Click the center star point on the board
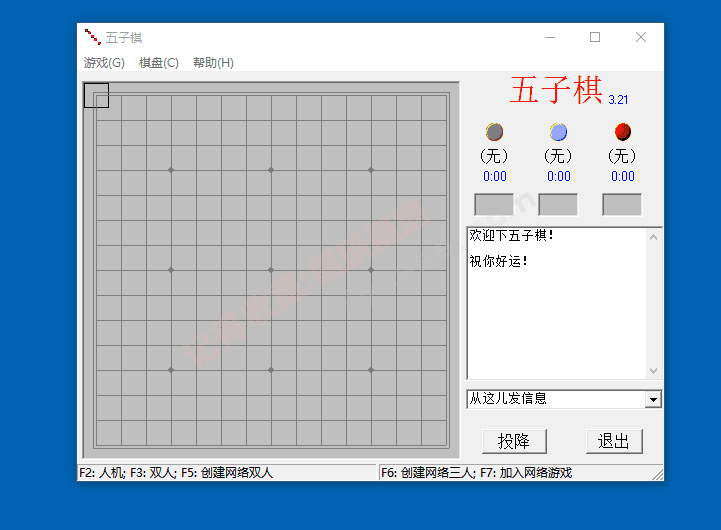The height and width of the screenshot is (530, 721). click(x=271, y=270)
